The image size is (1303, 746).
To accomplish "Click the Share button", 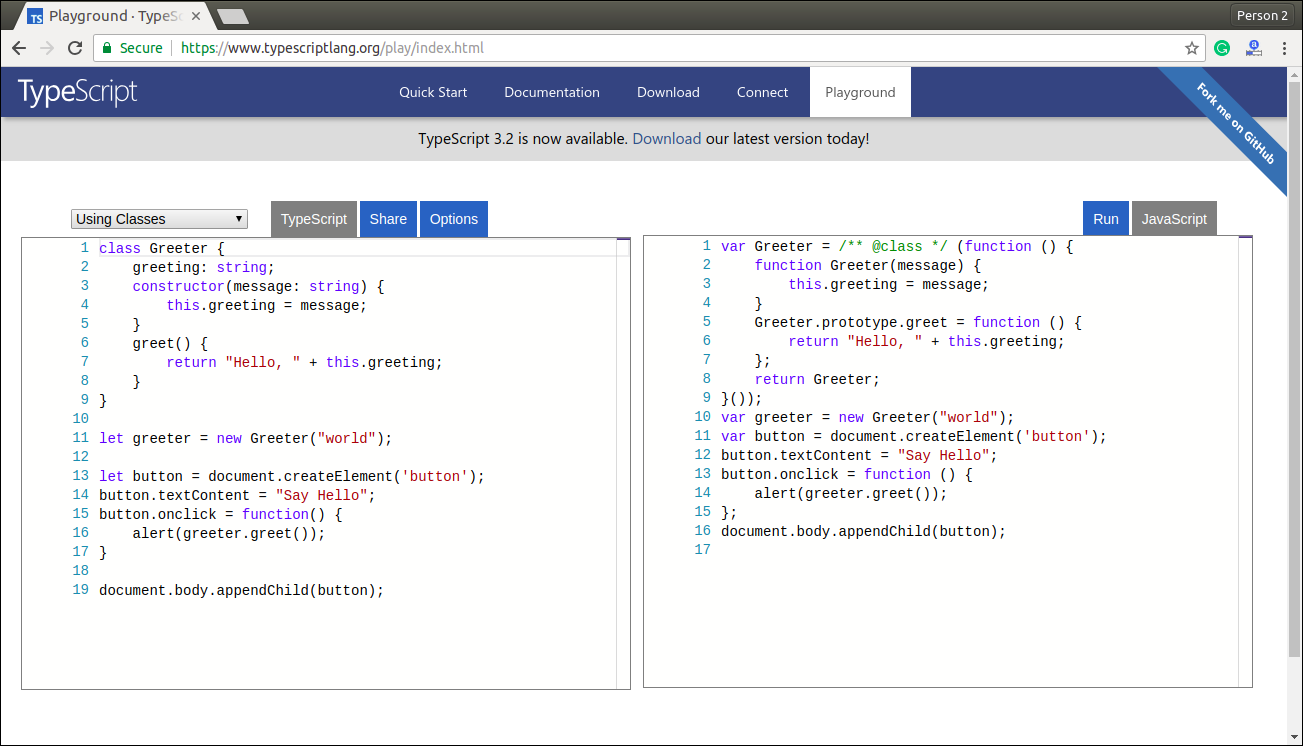I will click(x=388, y=219).
